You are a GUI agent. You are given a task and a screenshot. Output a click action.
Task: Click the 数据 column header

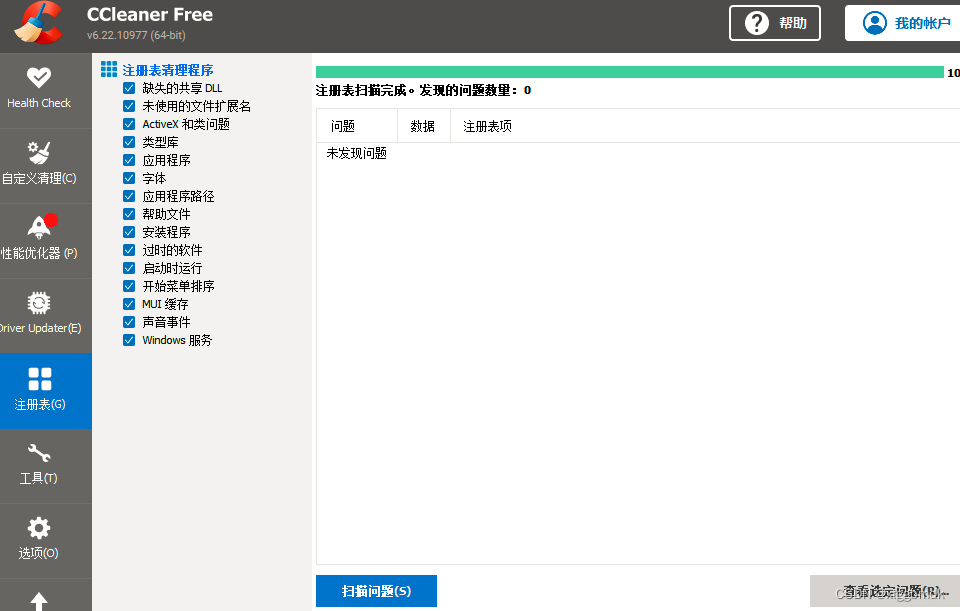tap(424, 126)
